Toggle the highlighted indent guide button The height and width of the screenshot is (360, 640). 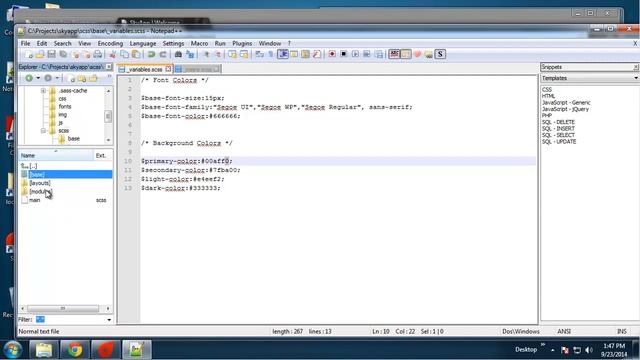click(x=283, y=54)
